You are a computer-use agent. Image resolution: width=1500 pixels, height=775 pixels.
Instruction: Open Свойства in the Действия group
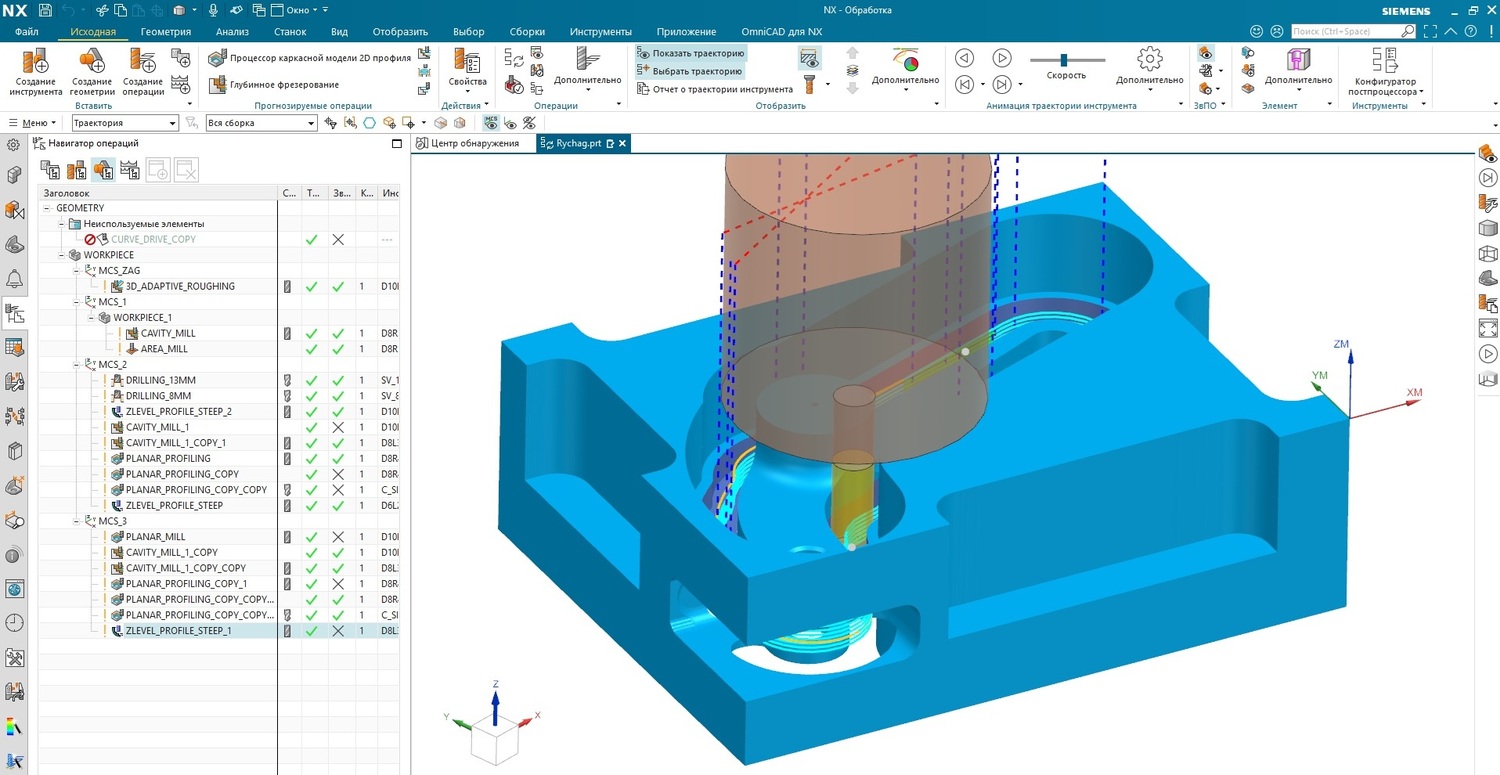pos(467,63)
